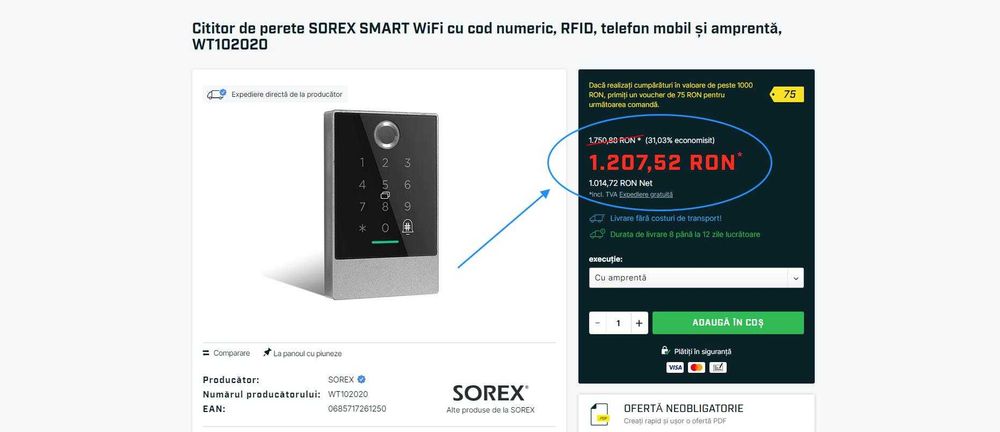Add product with ADAUGĂ ÎN COȘ button
The image size is (1000, 432).
(x=728, y=323)
